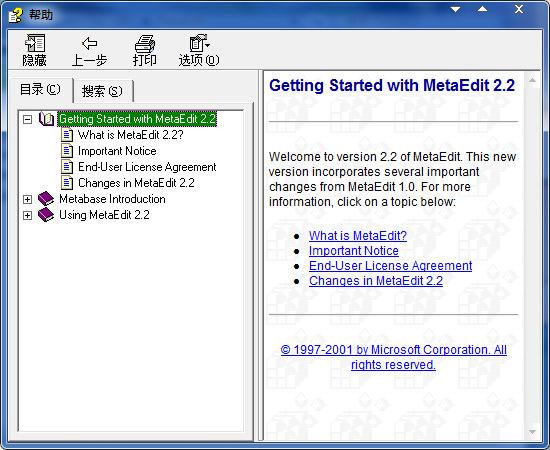550x450 pixels.
Task: Select What is MetaEdit 2.2? in the tree
Action: pyautogui.click(x=130, y=135)
